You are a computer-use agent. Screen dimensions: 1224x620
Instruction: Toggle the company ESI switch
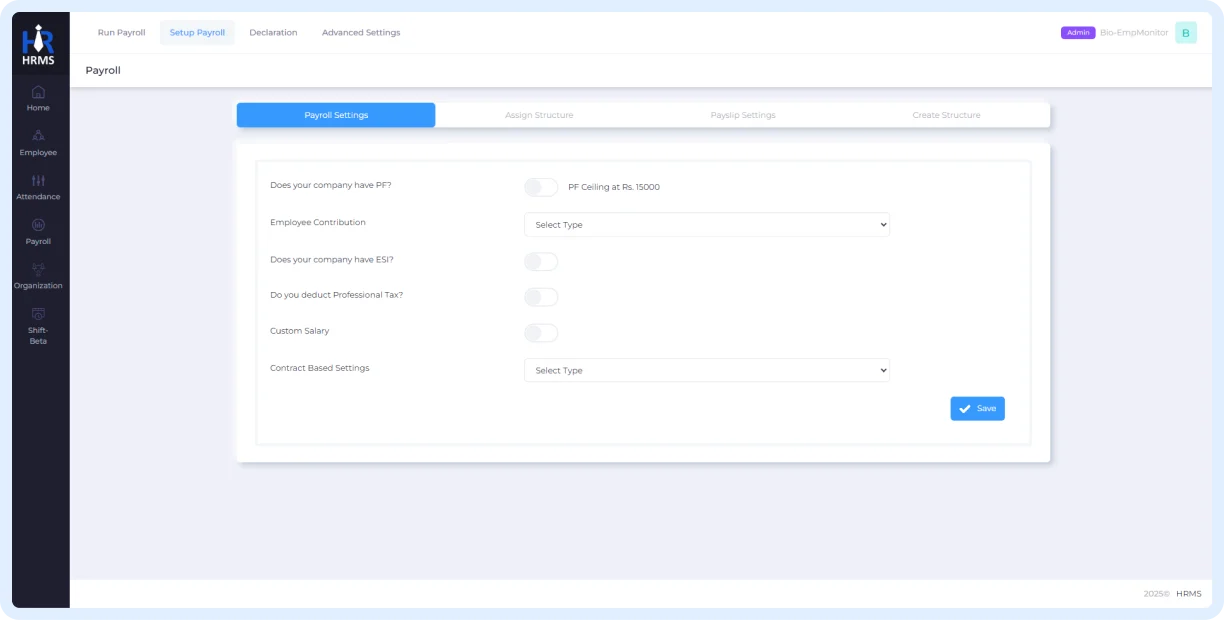pyautogui.click(x=541, y=261)
